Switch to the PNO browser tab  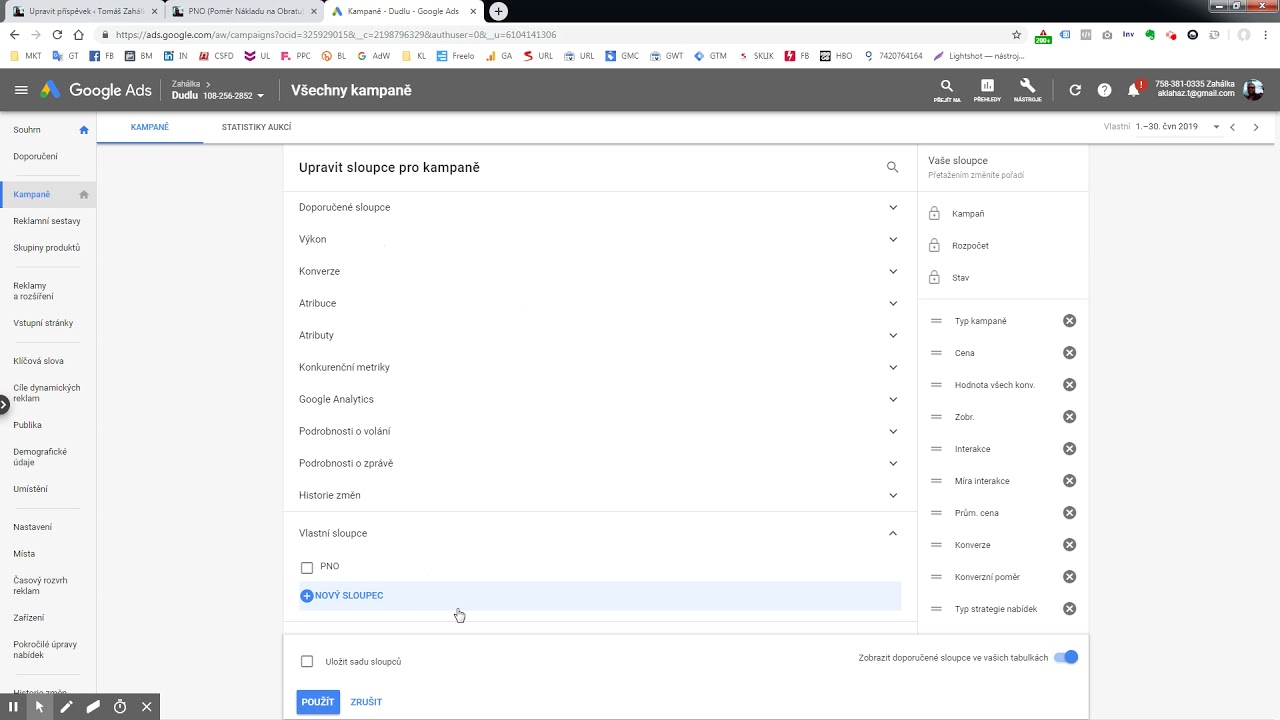pos(245,12)
